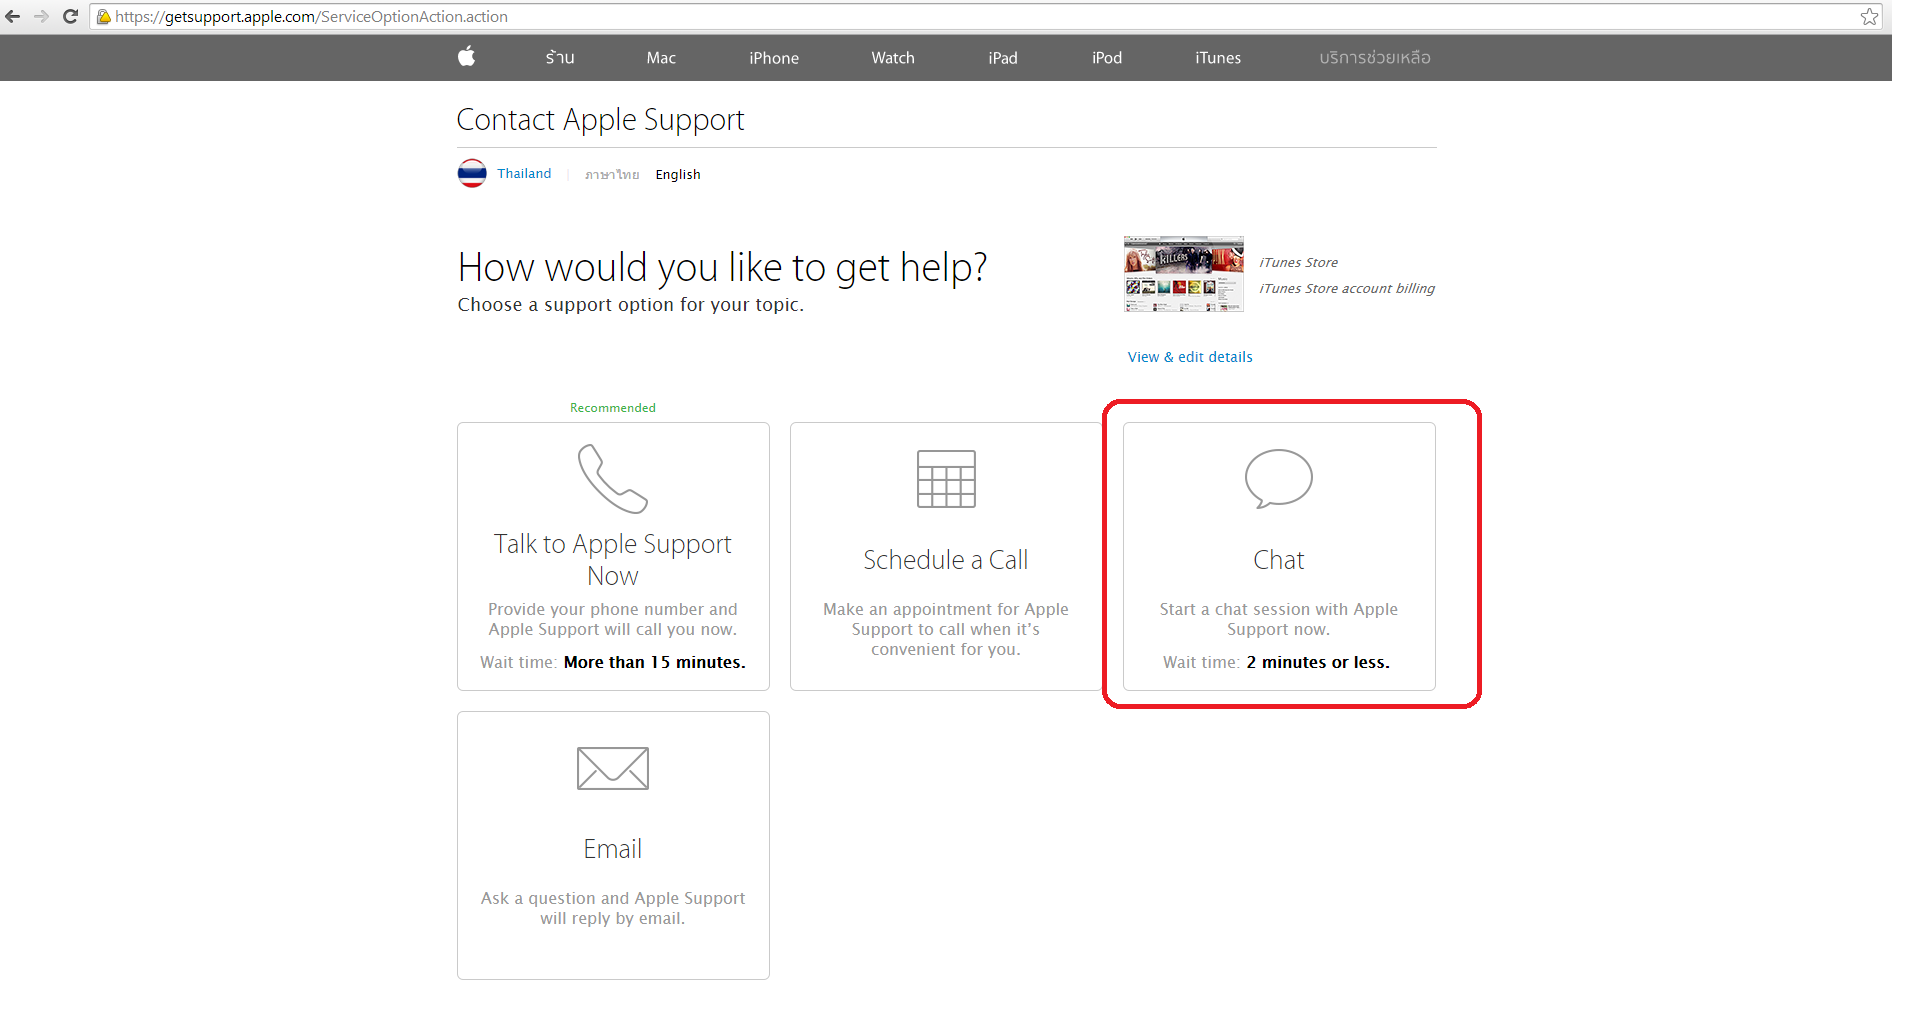Open the Mac navigation item

(x=661, y=58)
